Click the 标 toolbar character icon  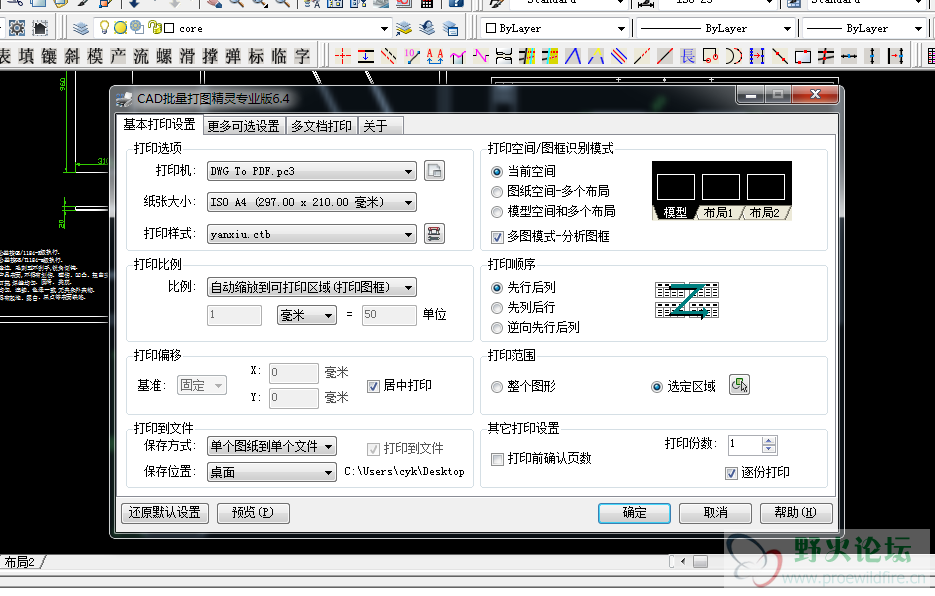click(x=256, y=56)
